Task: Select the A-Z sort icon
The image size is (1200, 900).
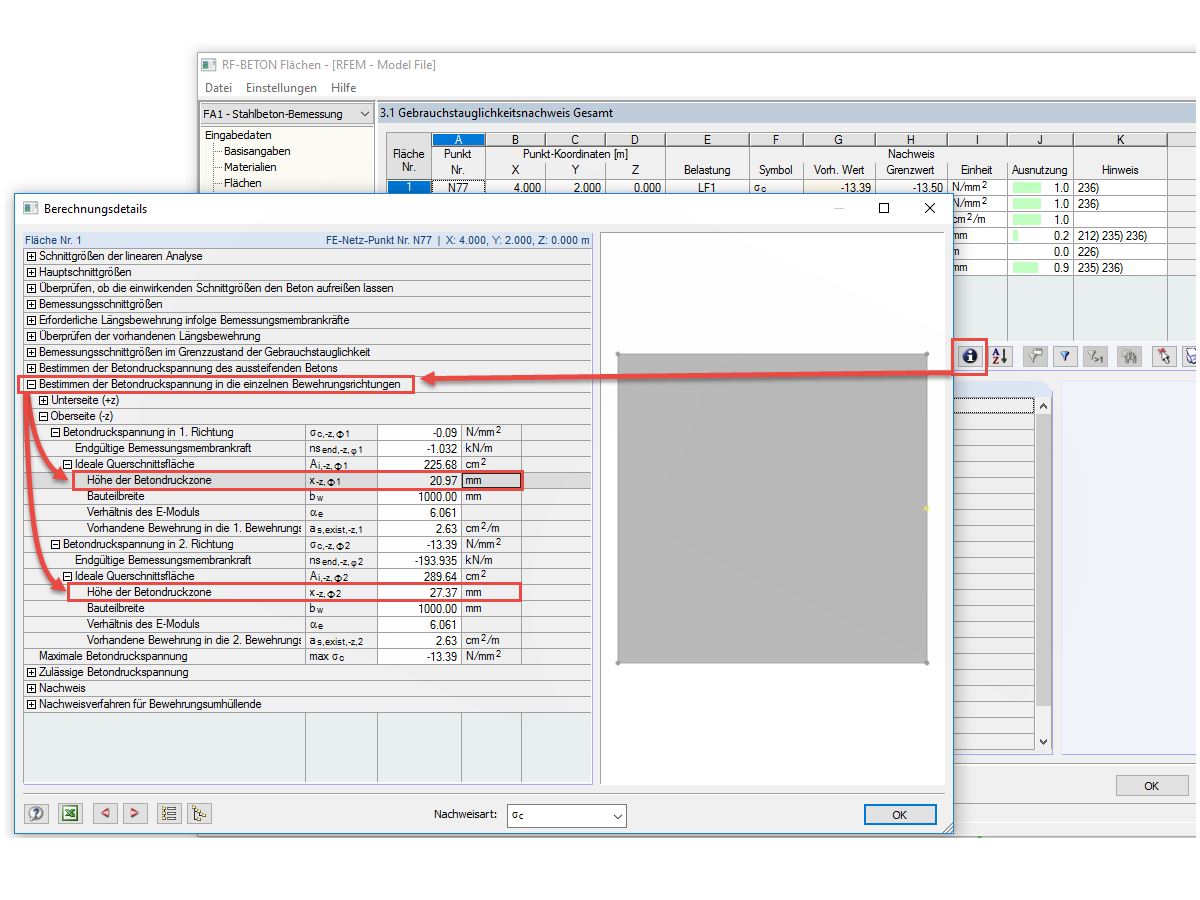Action: 999,356
